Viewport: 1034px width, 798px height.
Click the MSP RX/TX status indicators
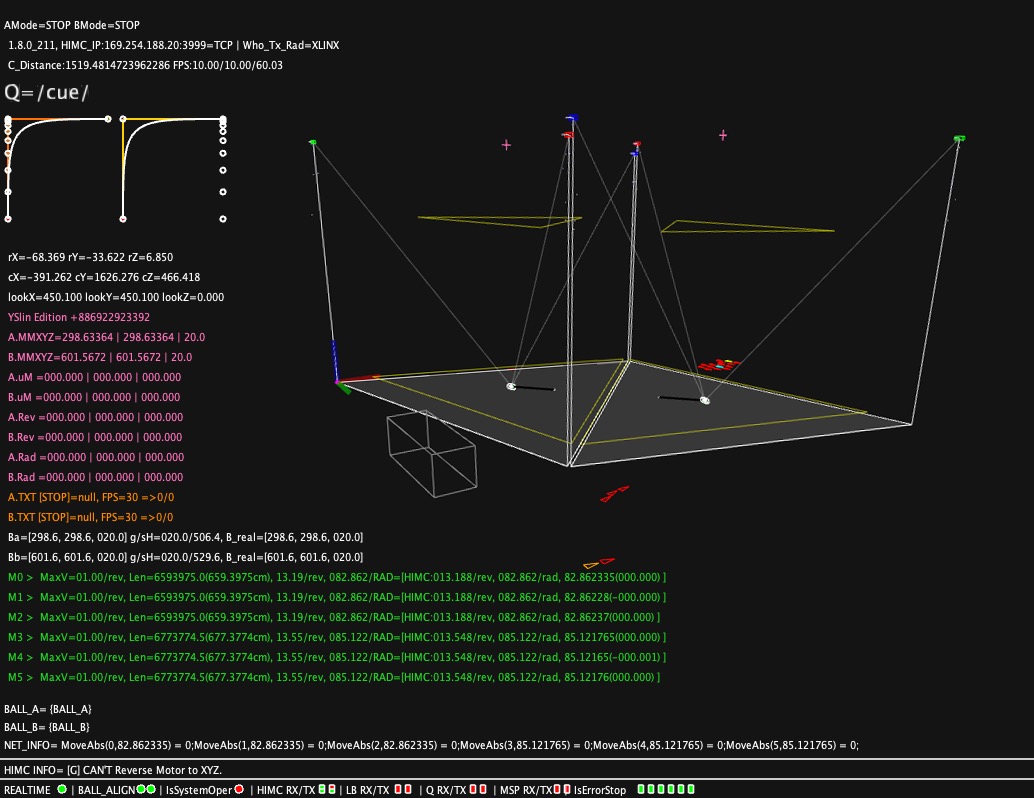pyautogui.click(x=560, y=790)
